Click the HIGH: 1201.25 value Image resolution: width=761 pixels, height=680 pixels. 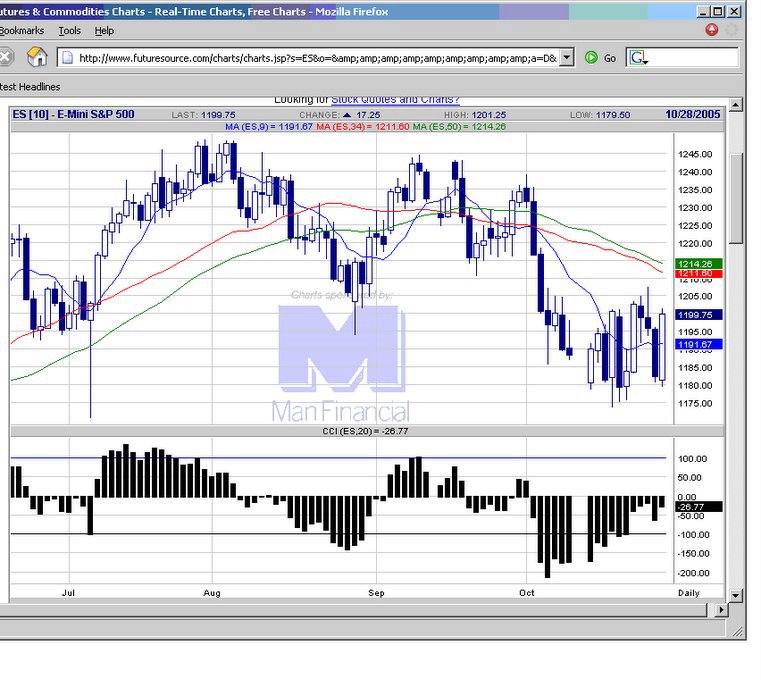pyautogui.click(x=475, y=115)
